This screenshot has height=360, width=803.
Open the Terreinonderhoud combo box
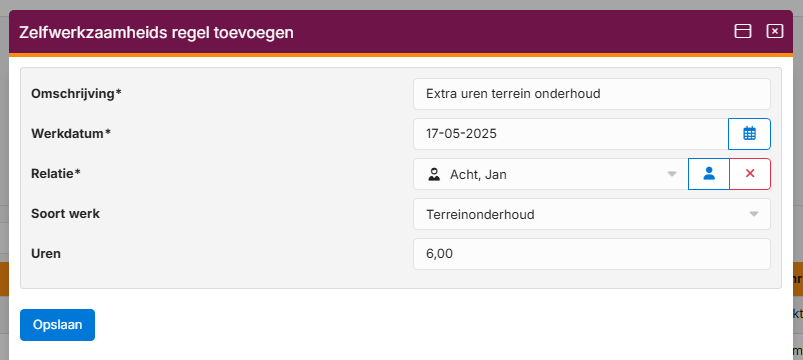(591, 214)
